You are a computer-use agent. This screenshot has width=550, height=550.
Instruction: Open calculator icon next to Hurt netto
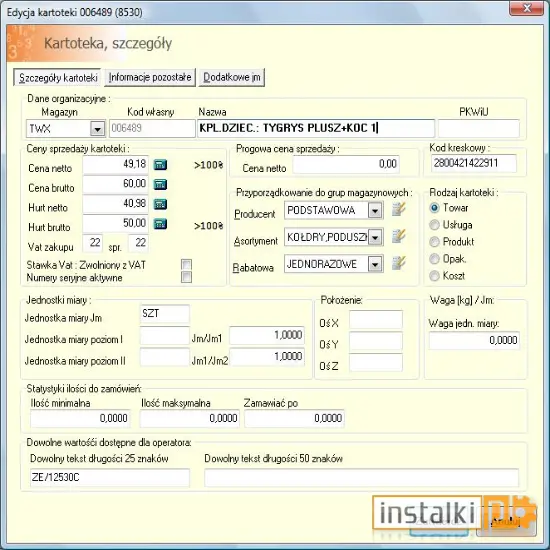point(160,204)
